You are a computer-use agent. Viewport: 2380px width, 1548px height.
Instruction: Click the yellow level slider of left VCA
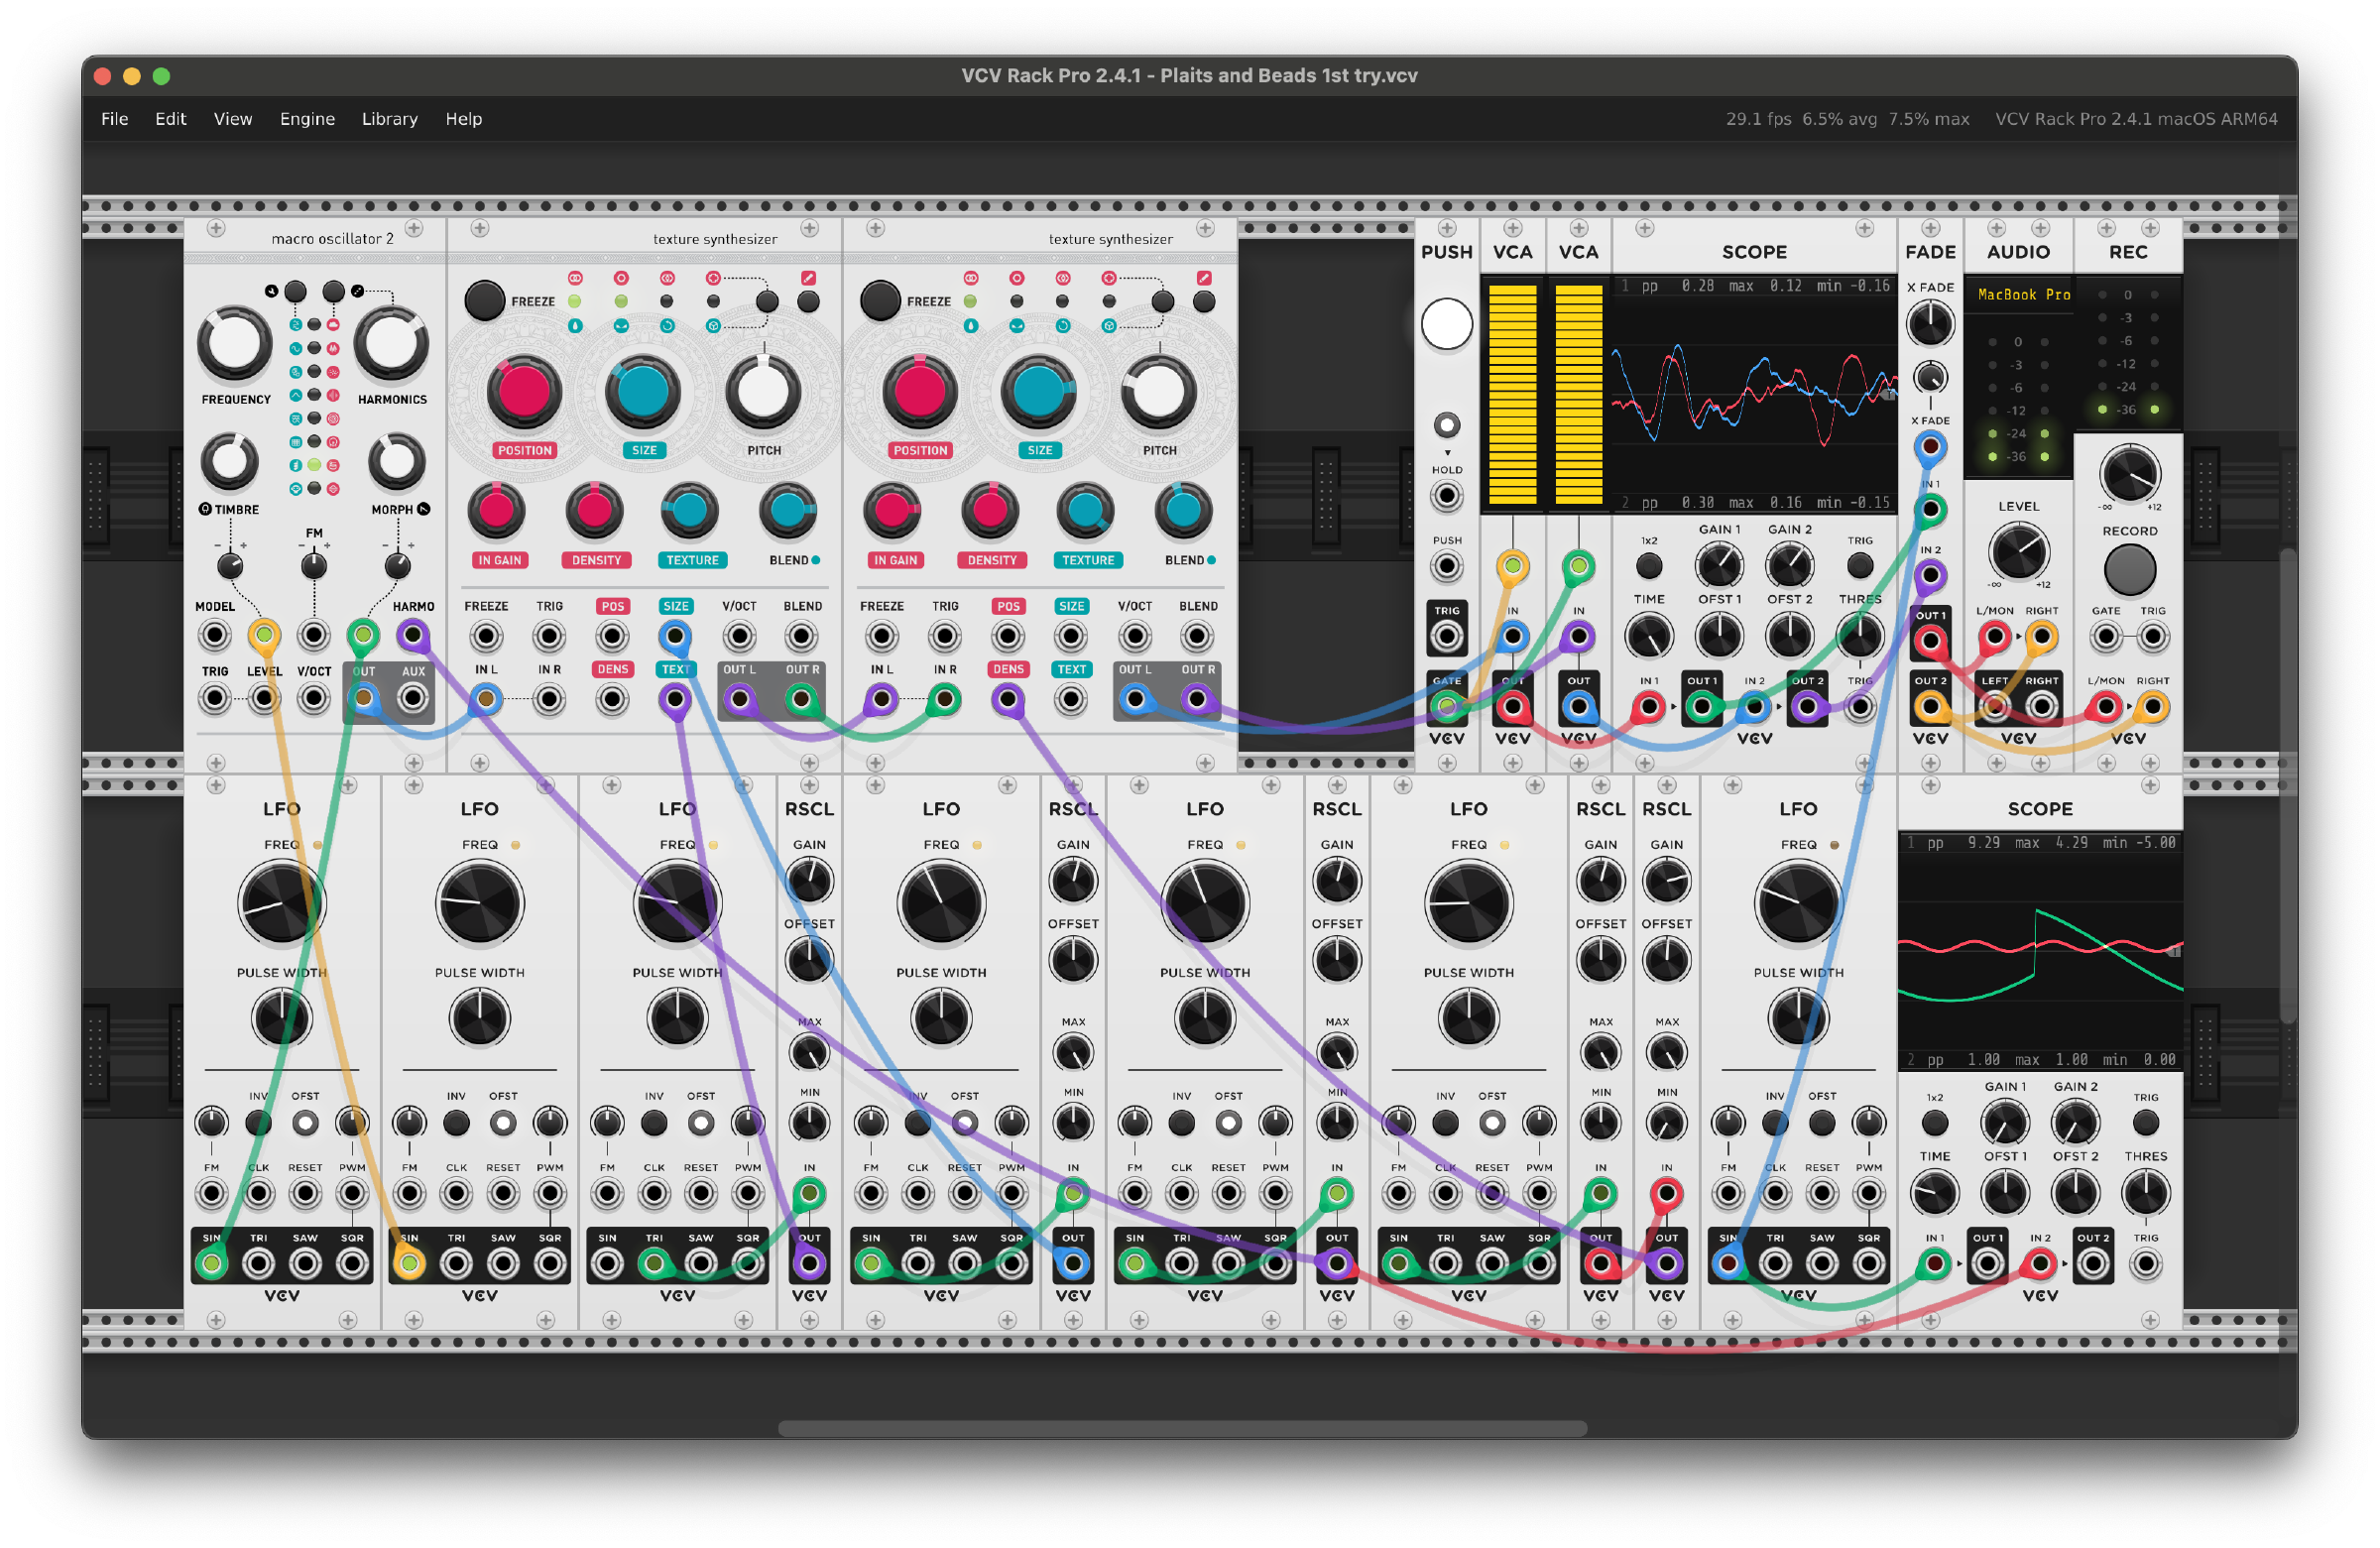[x=1512, y=395]
